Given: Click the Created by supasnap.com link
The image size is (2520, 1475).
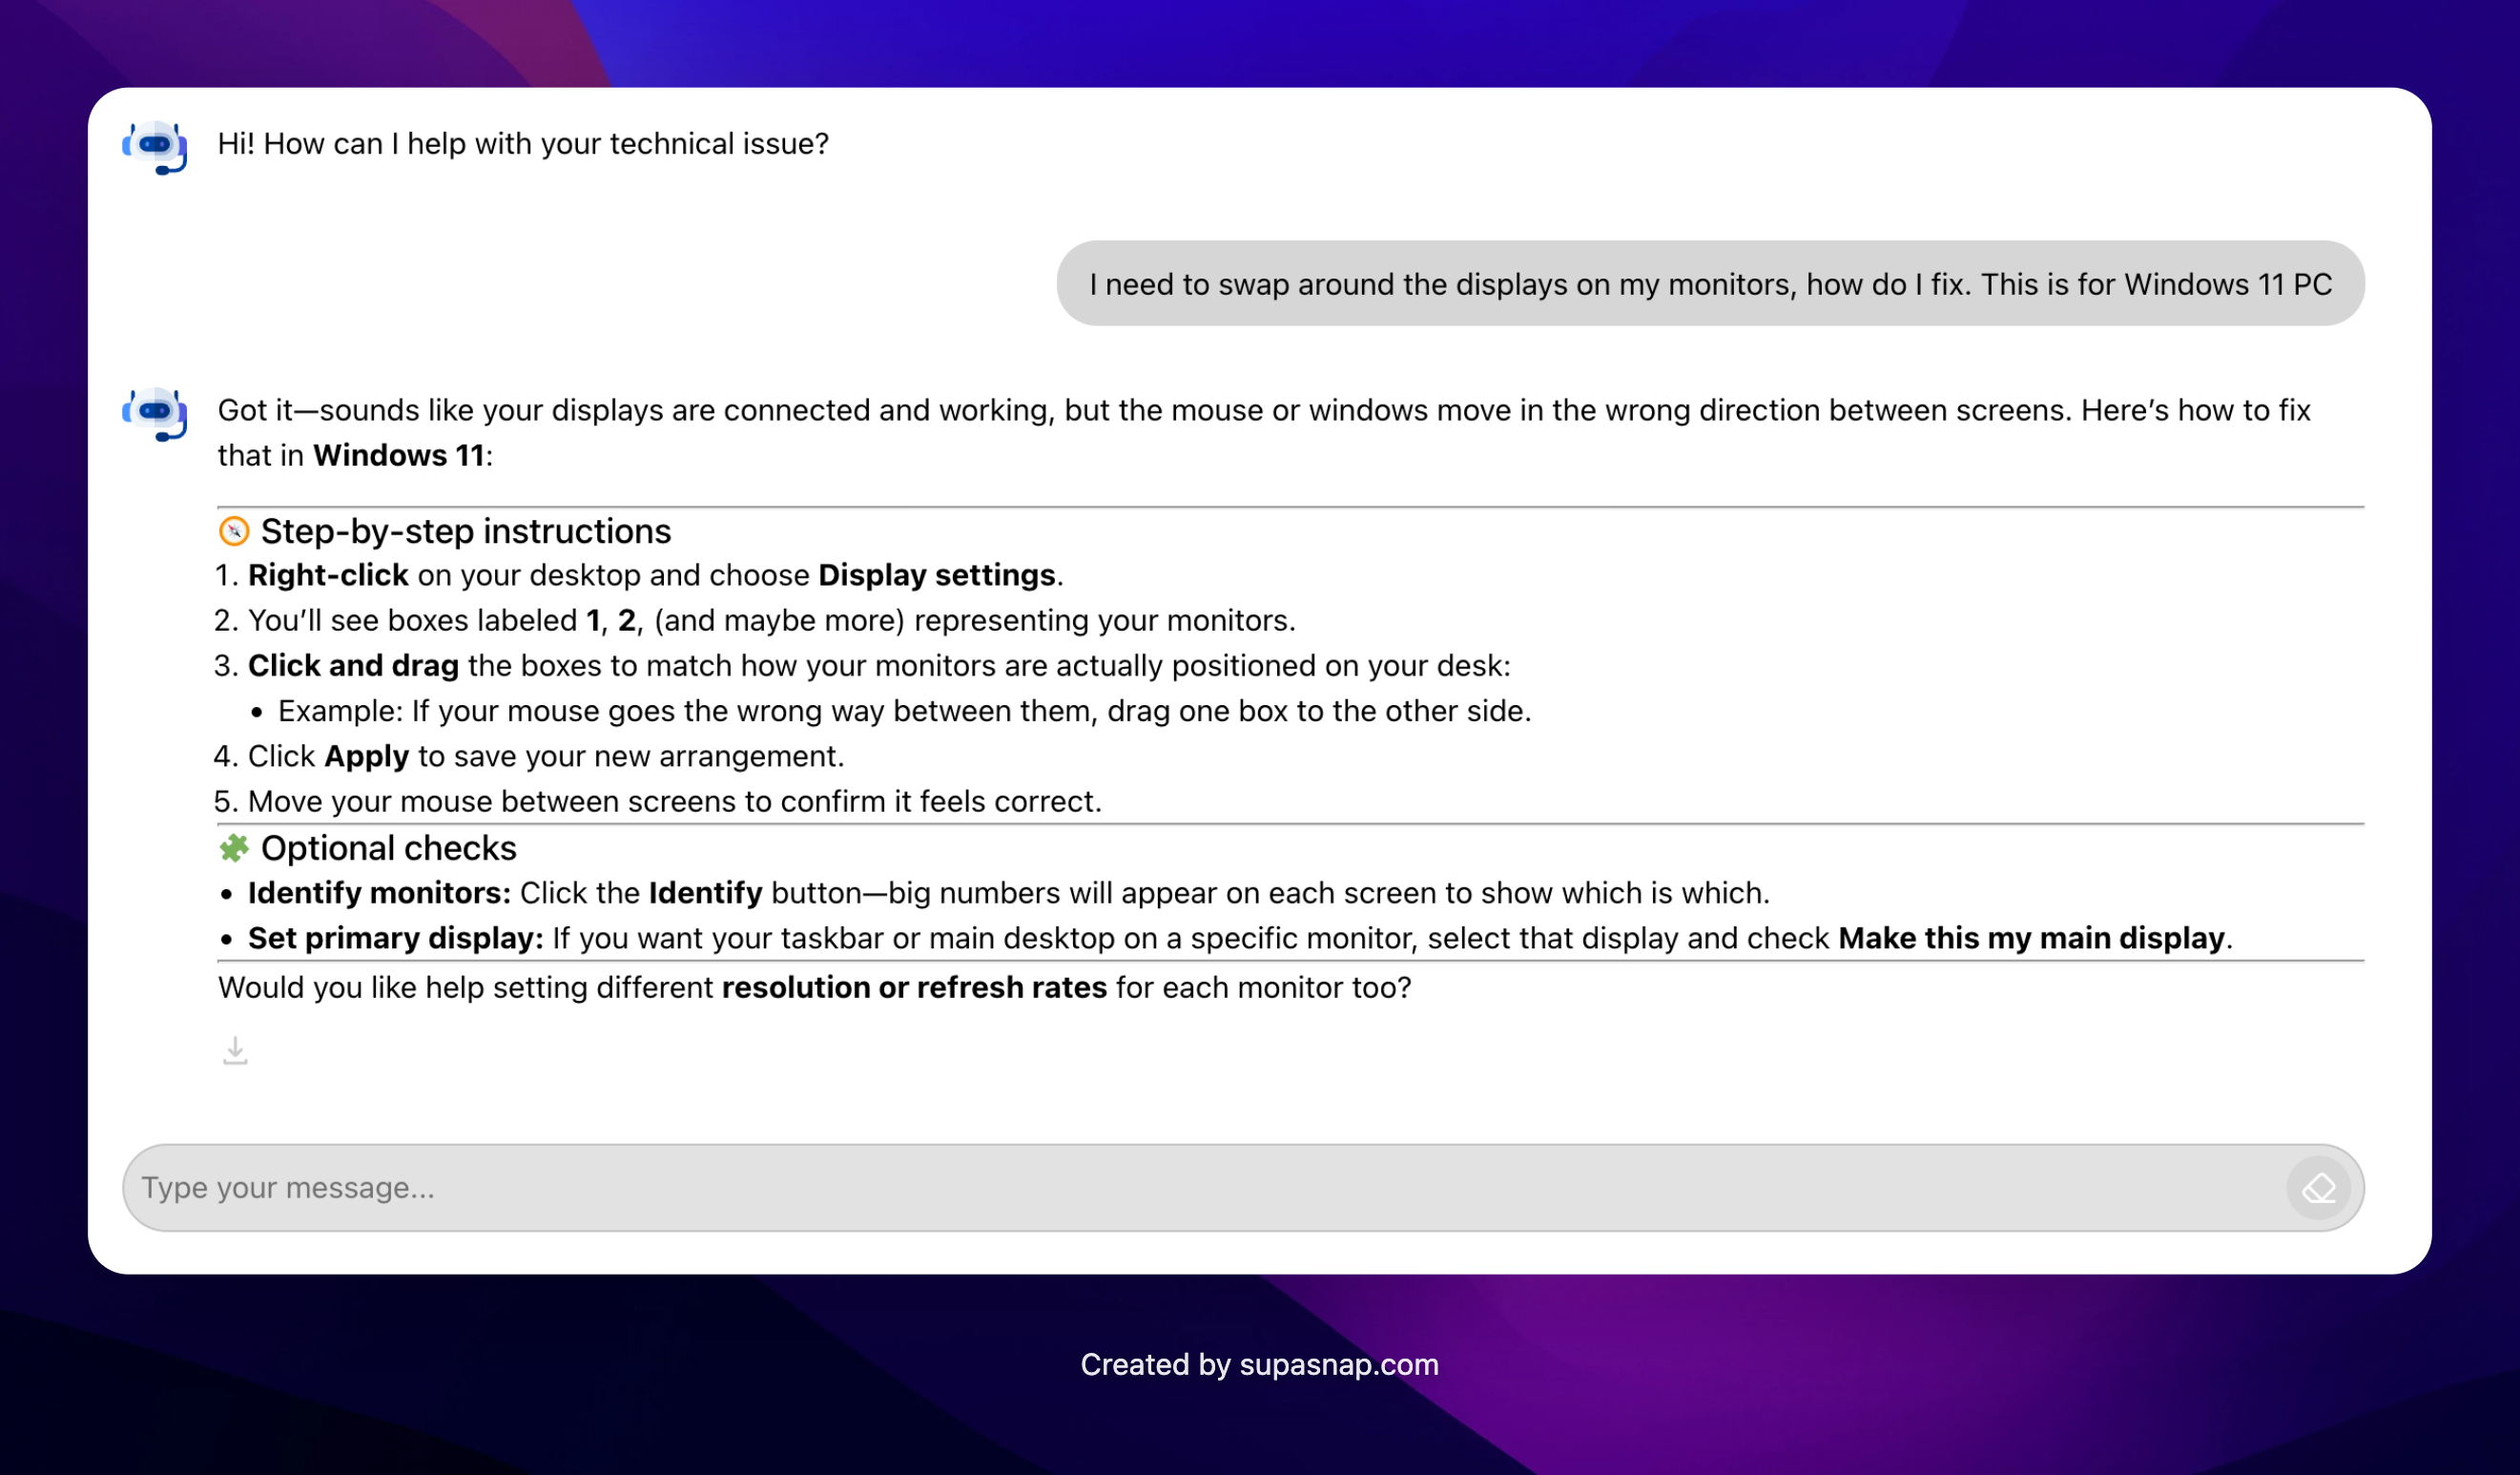Looking at the screenshot, I should 1259,1364.
